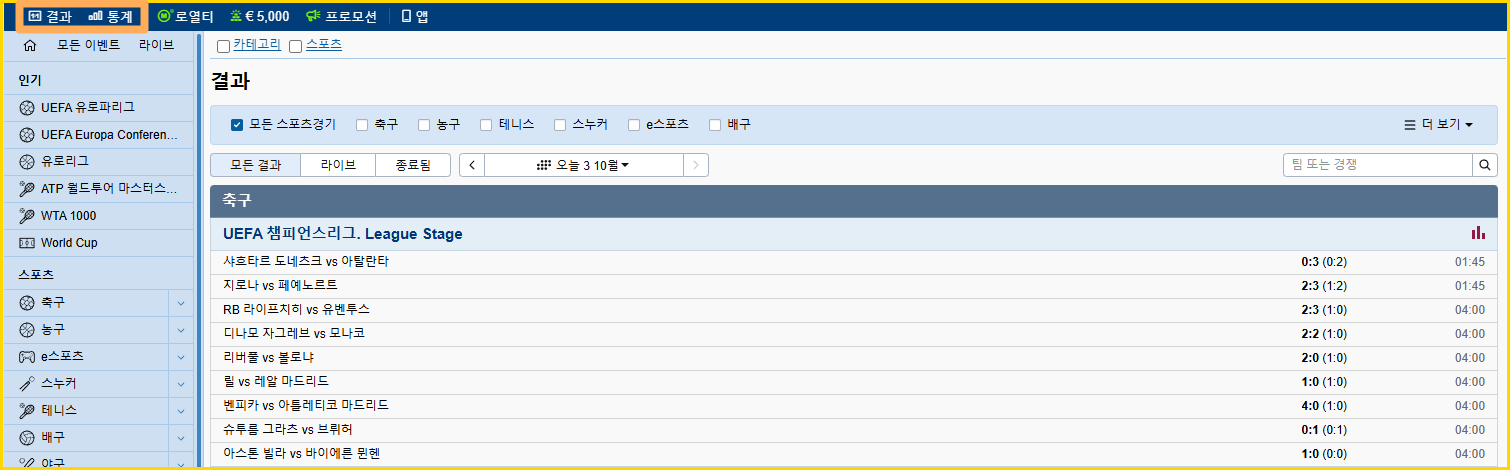Click soccer ball icon beside 축구 sport
Screen dimensions: 1510x470
pyautogui.click(x=27, y=302)
